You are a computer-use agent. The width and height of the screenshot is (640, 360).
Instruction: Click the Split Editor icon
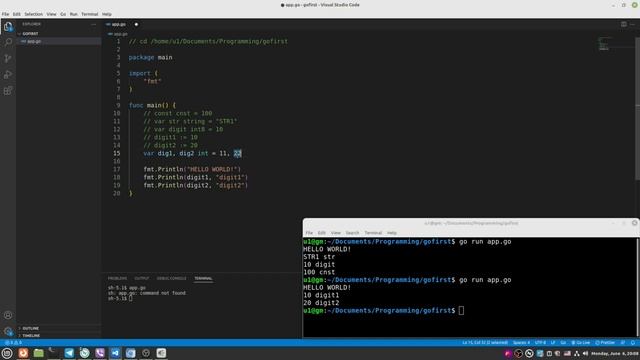coord(624,24)
